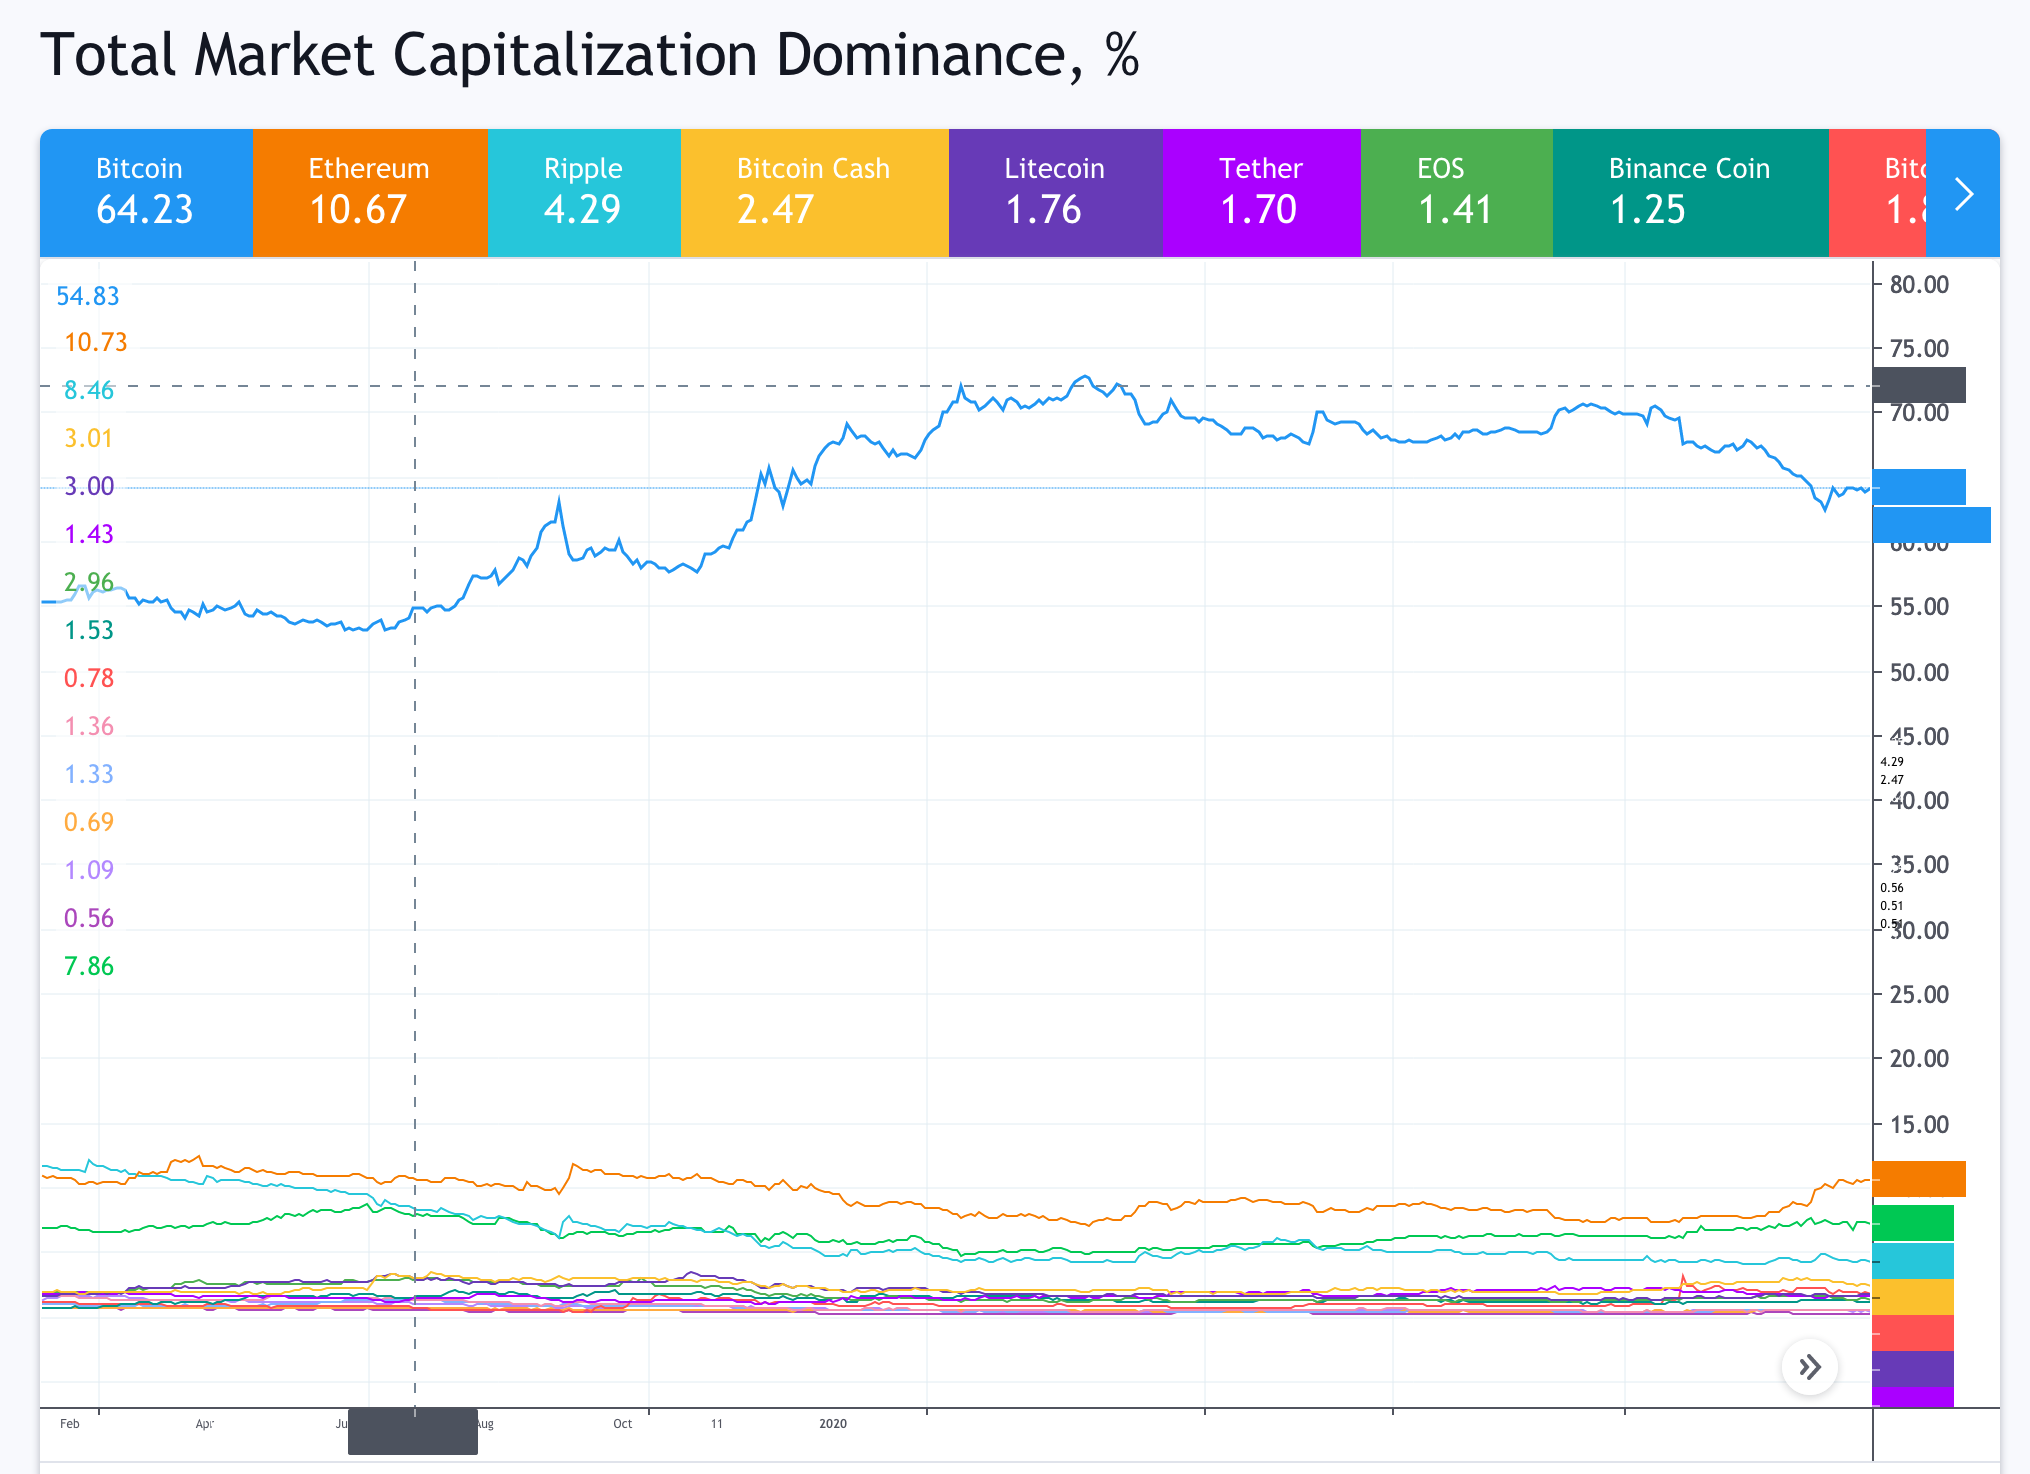Select the Binance Coin 1.25 tile
The height and width of the screenshot is (1474, 2030).
pos(1690,193)
